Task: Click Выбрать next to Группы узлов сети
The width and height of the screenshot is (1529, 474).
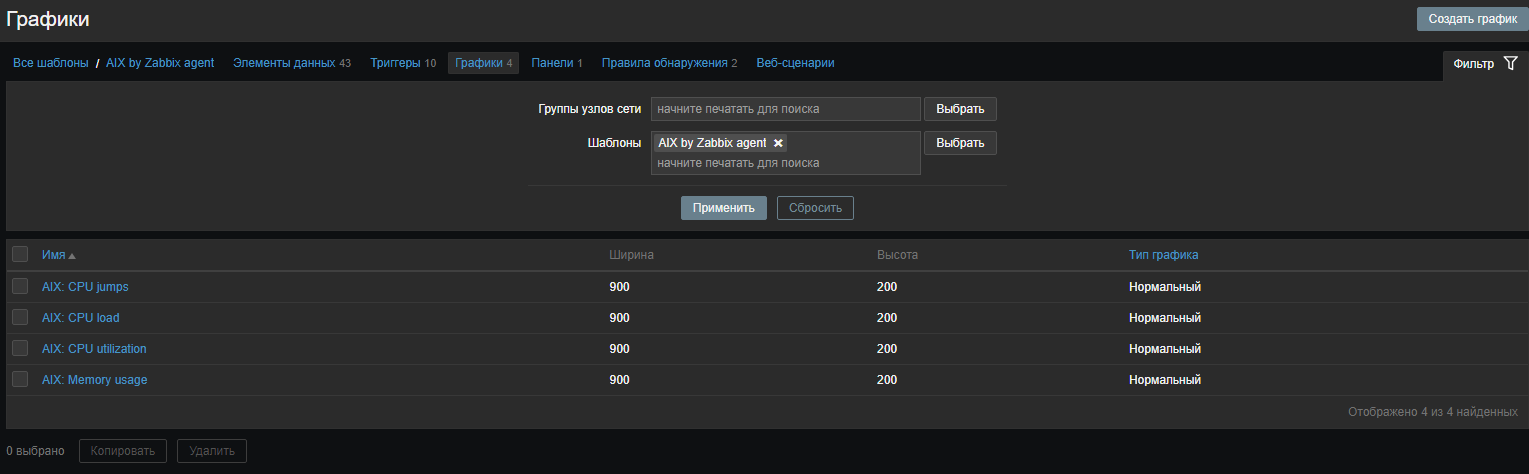Action: point(960,109)
